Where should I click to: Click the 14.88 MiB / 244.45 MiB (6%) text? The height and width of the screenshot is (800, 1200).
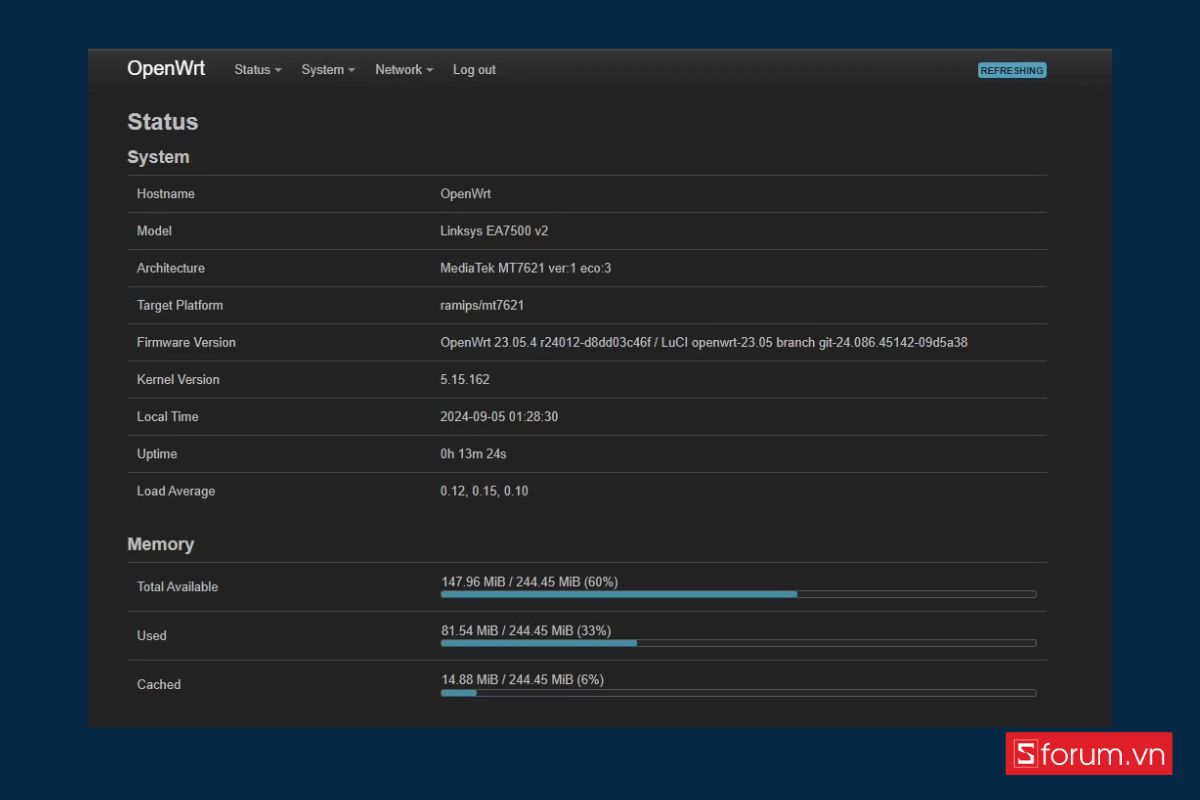[523, 679]
